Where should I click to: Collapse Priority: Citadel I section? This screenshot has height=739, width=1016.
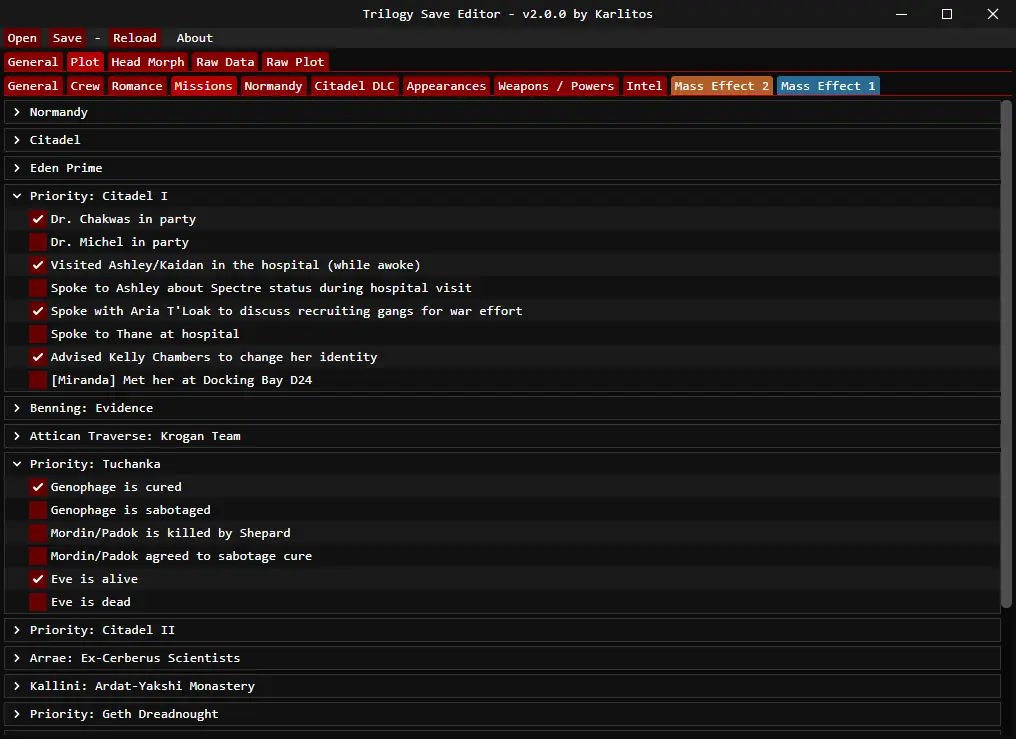point(502,196)
